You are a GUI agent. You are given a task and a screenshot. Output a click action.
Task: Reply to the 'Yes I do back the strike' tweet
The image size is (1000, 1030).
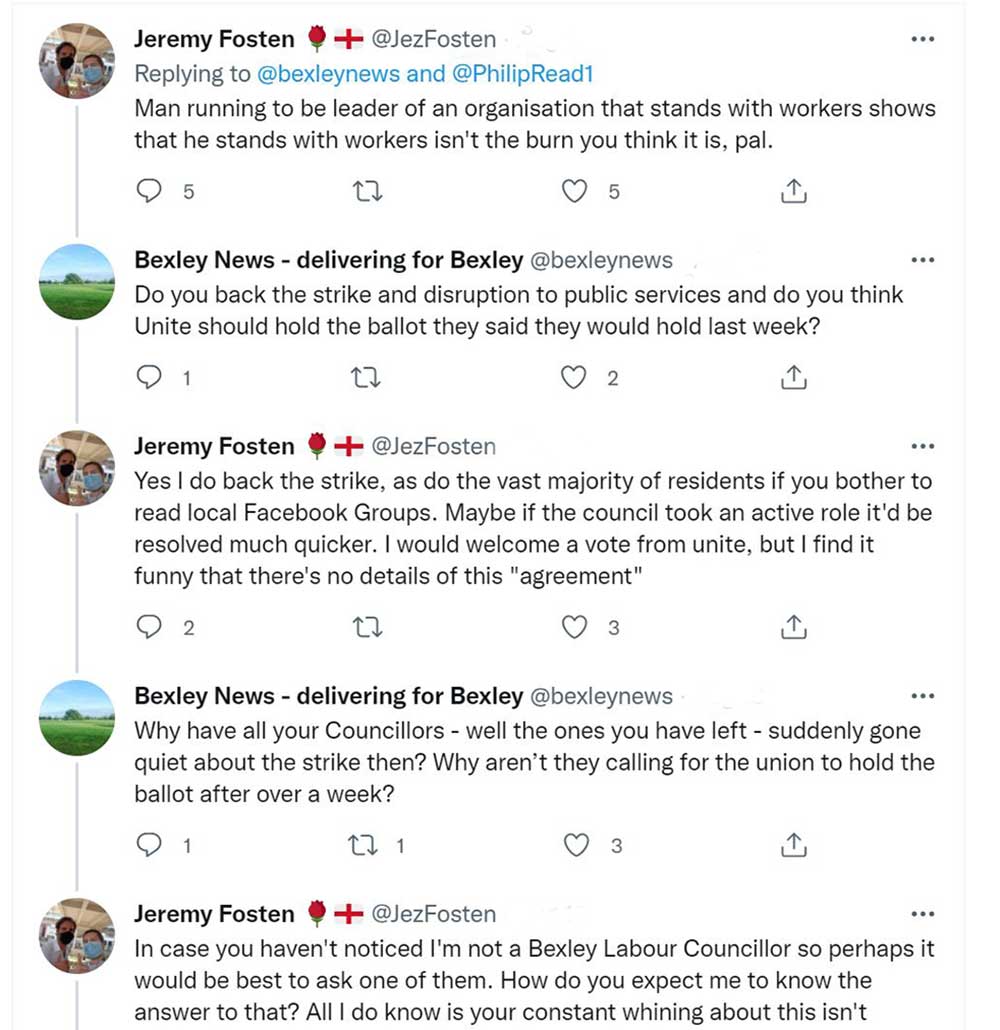tap(149, 627)
